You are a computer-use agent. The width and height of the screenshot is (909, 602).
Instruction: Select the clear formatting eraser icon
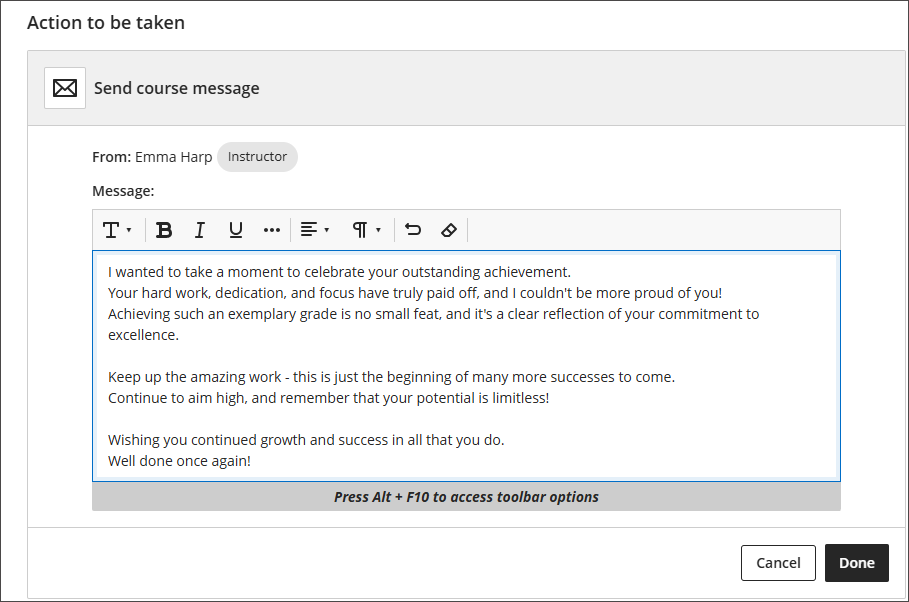[448, 229]
